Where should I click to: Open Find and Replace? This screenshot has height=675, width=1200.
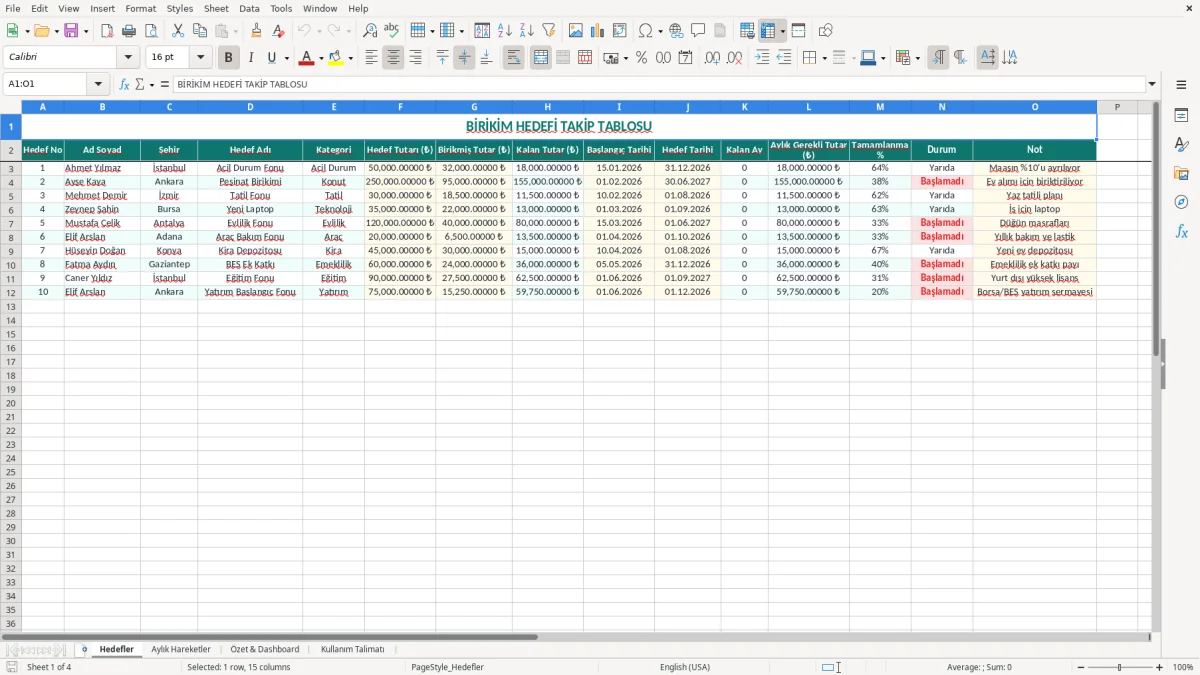click(x=370, y=31)
